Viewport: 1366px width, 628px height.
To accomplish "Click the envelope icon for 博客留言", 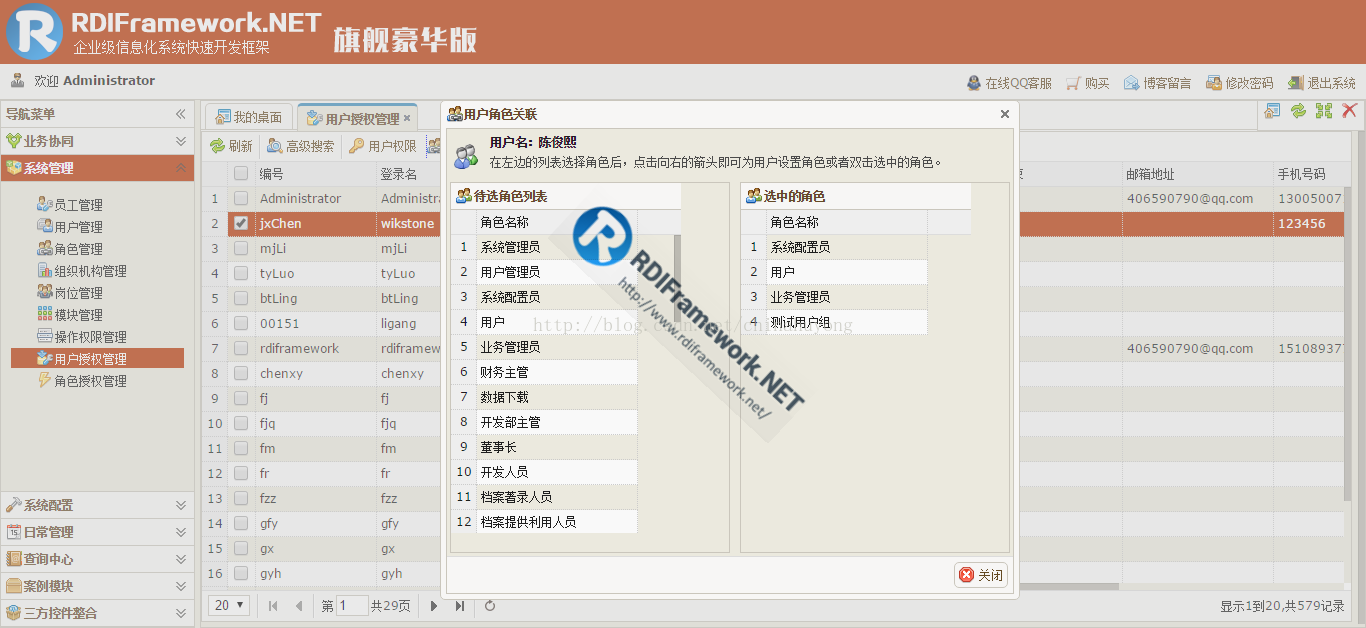I will click(1132, 83).
